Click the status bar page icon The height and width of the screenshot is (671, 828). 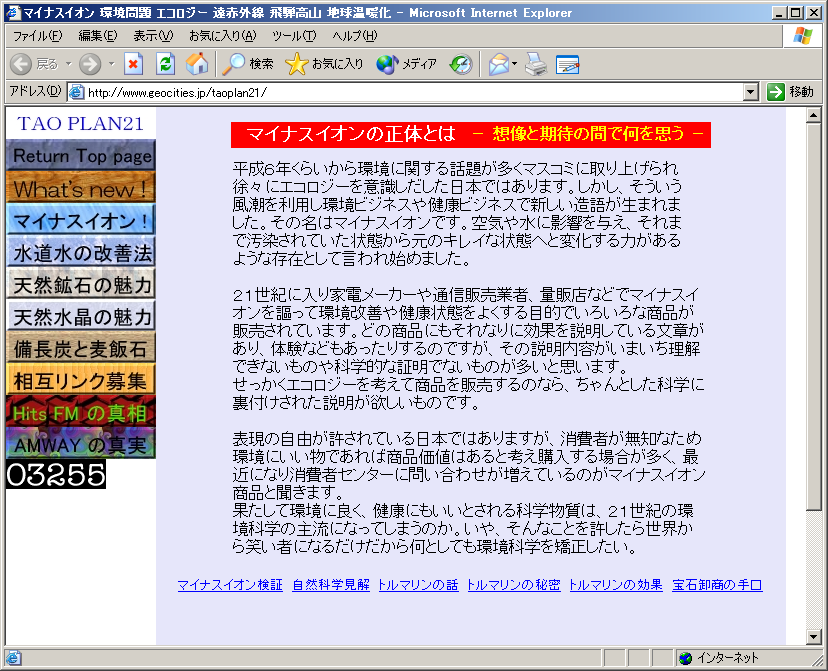tap(13, 658)
